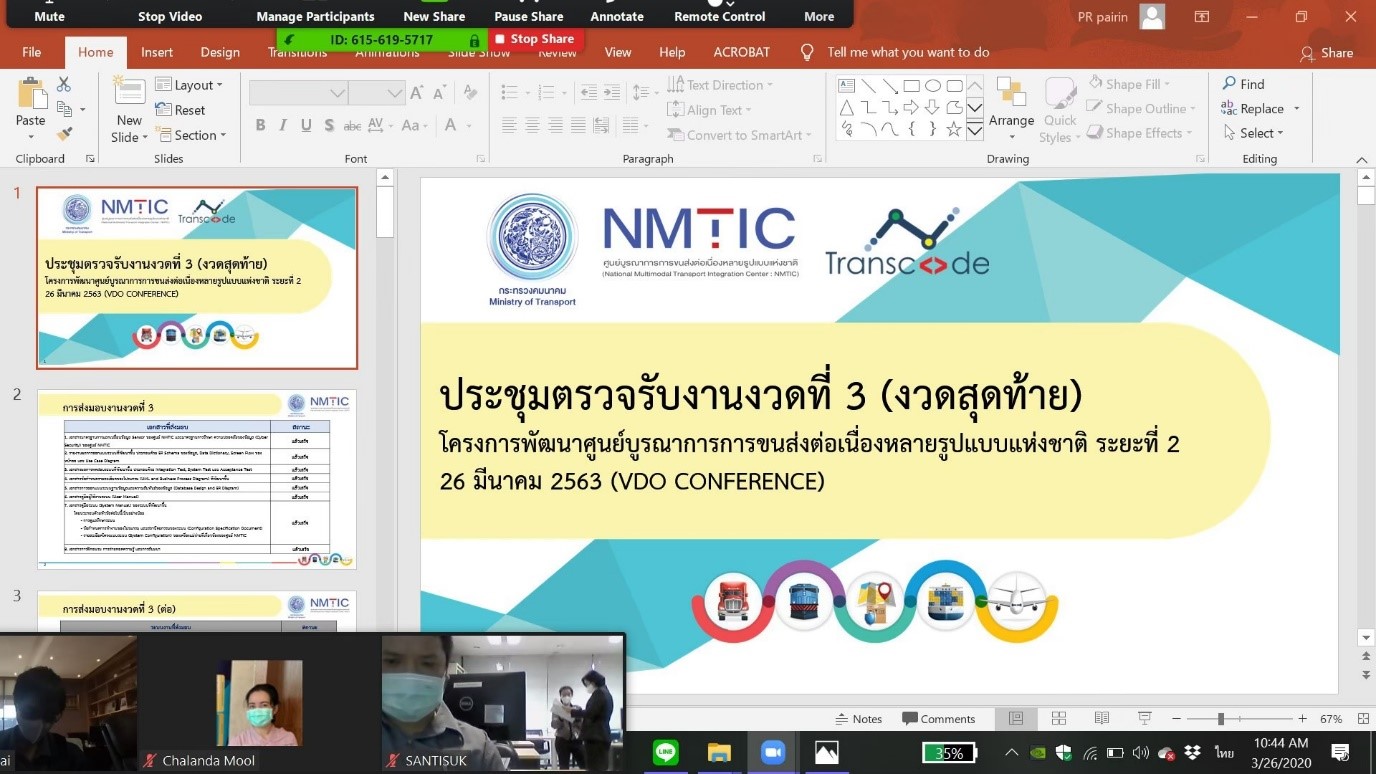Open Quick Styles gallery
The width and height of the screenshot is (1376, 774).
(x=1060, y=110)
